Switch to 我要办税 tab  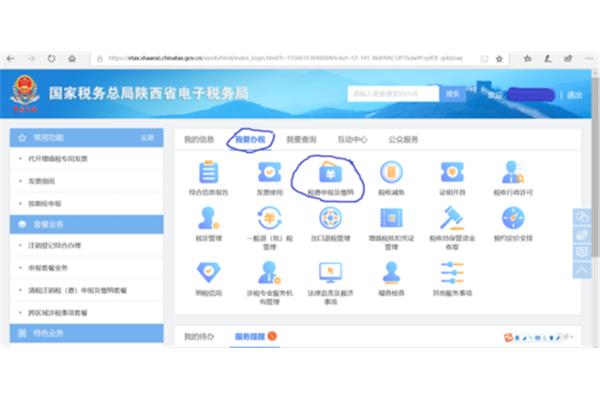[250, 139]
